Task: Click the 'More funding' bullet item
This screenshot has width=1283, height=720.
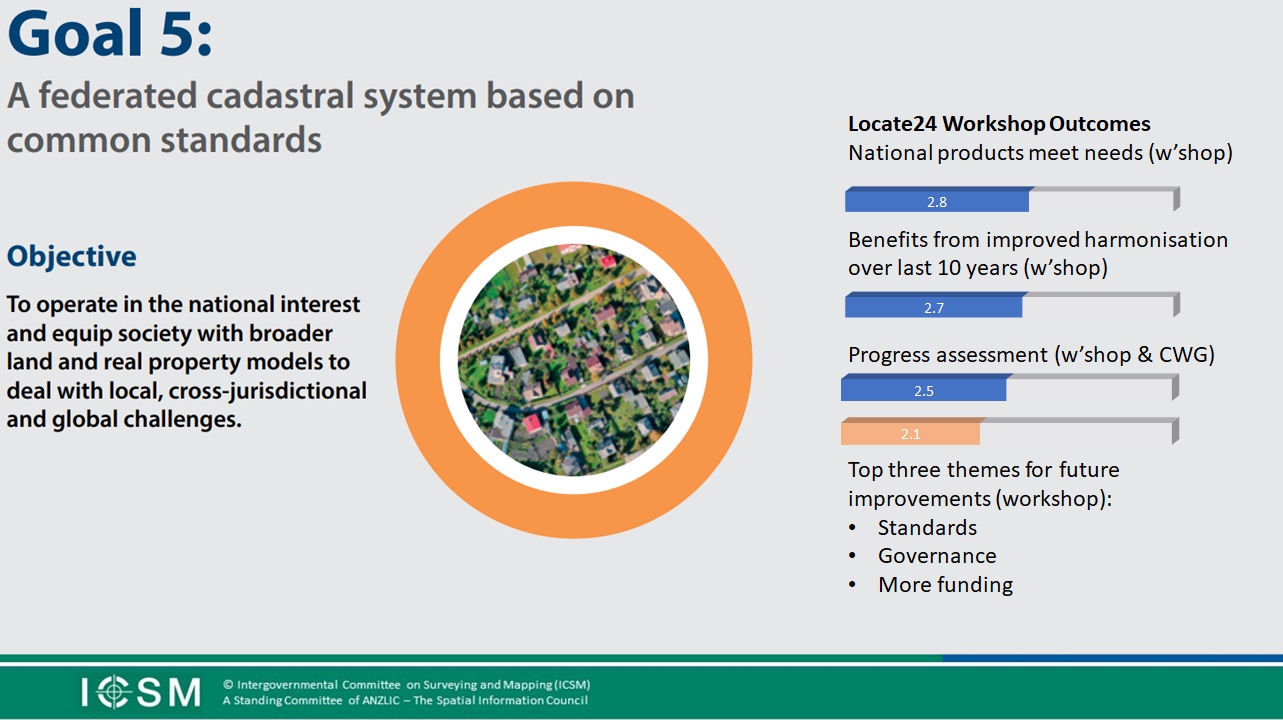Action: [945, 585]
